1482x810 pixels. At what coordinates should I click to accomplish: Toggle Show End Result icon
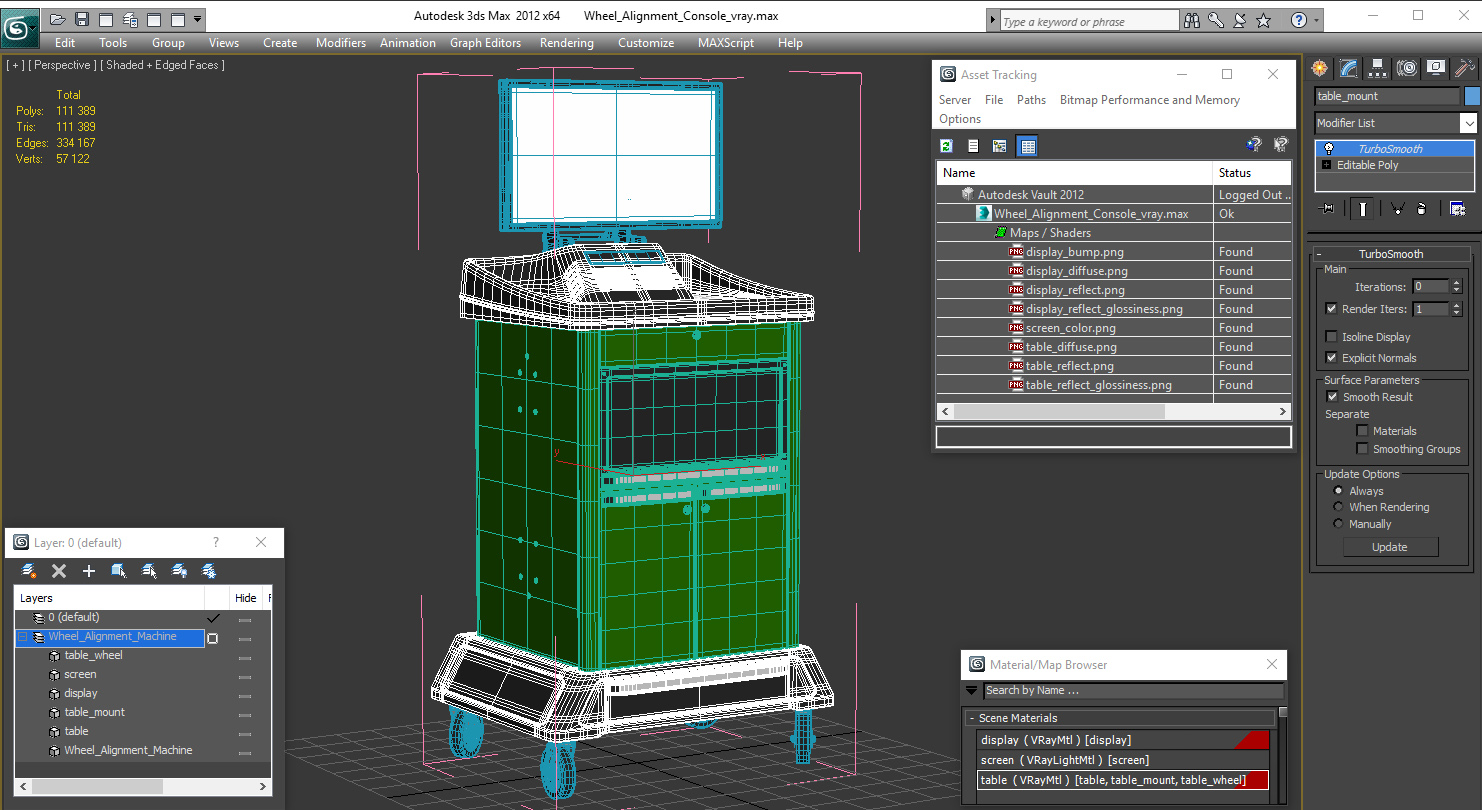(1362, 209)
